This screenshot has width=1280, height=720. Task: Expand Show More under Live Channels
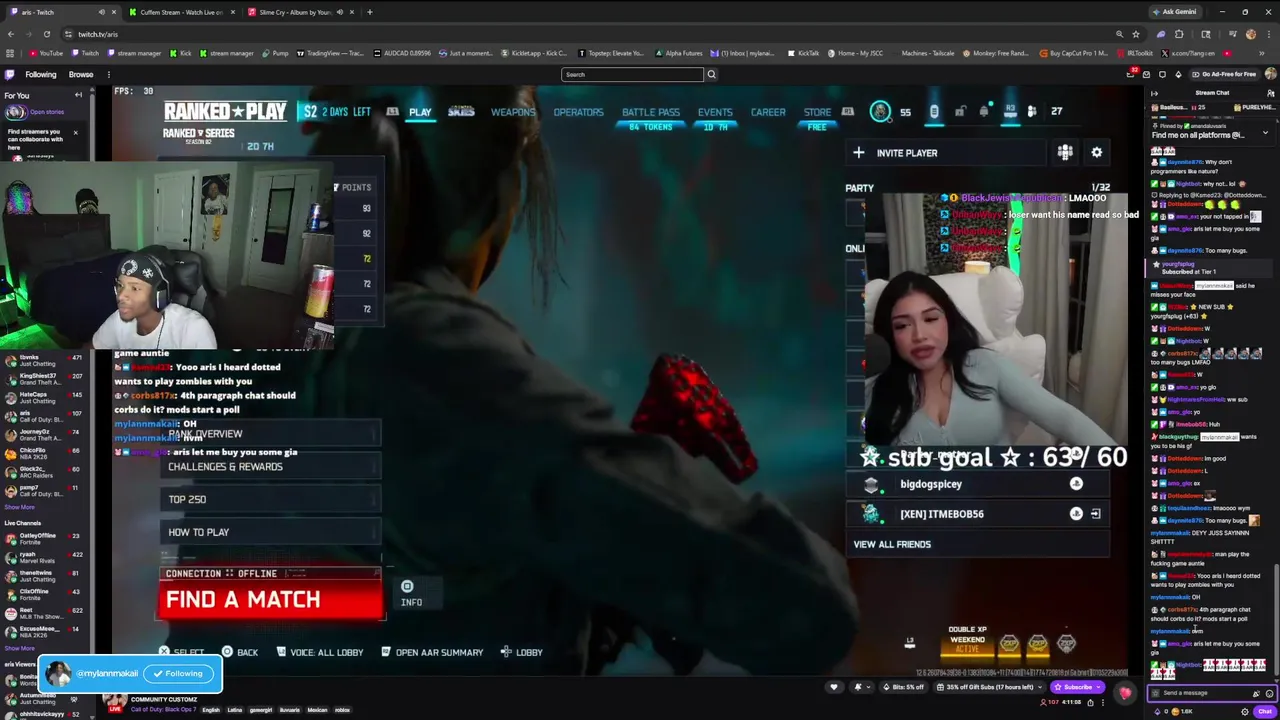pyautogui.click(x=20, y=648)
